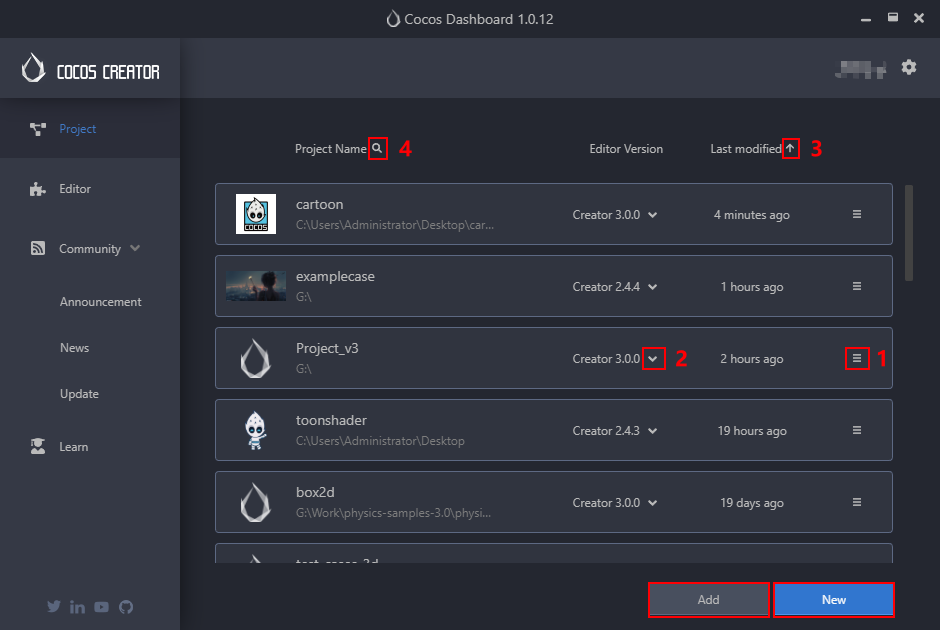Click the project list vertical scrollbar
The height and width of the screenshot is (630, 940).
(x=909, y=232)
